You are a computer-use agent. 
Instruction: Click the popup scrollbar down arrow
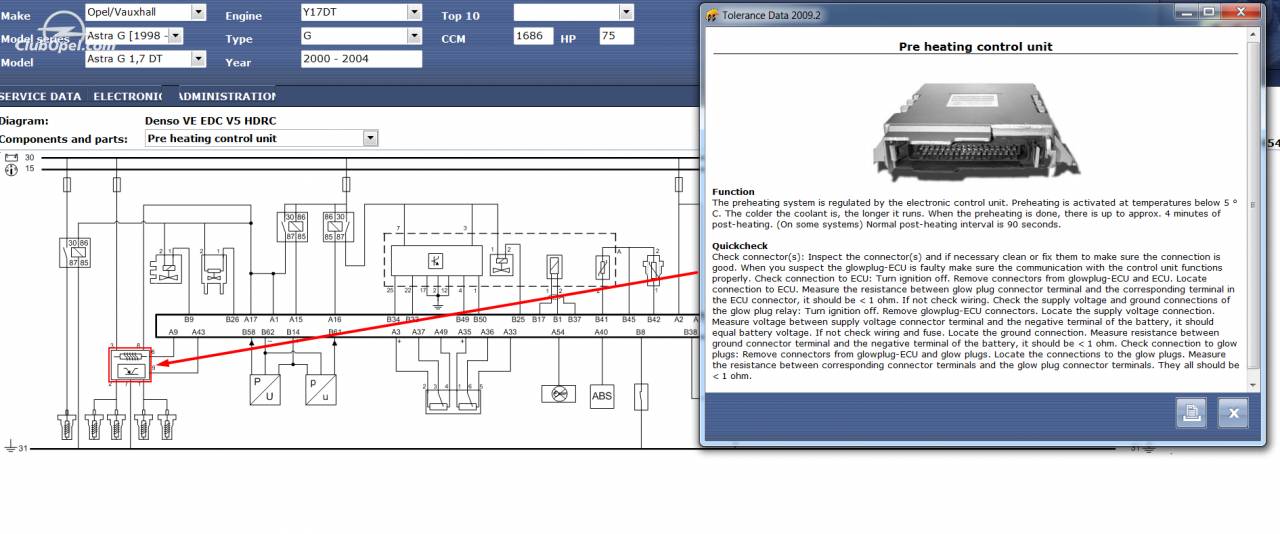1255,385
